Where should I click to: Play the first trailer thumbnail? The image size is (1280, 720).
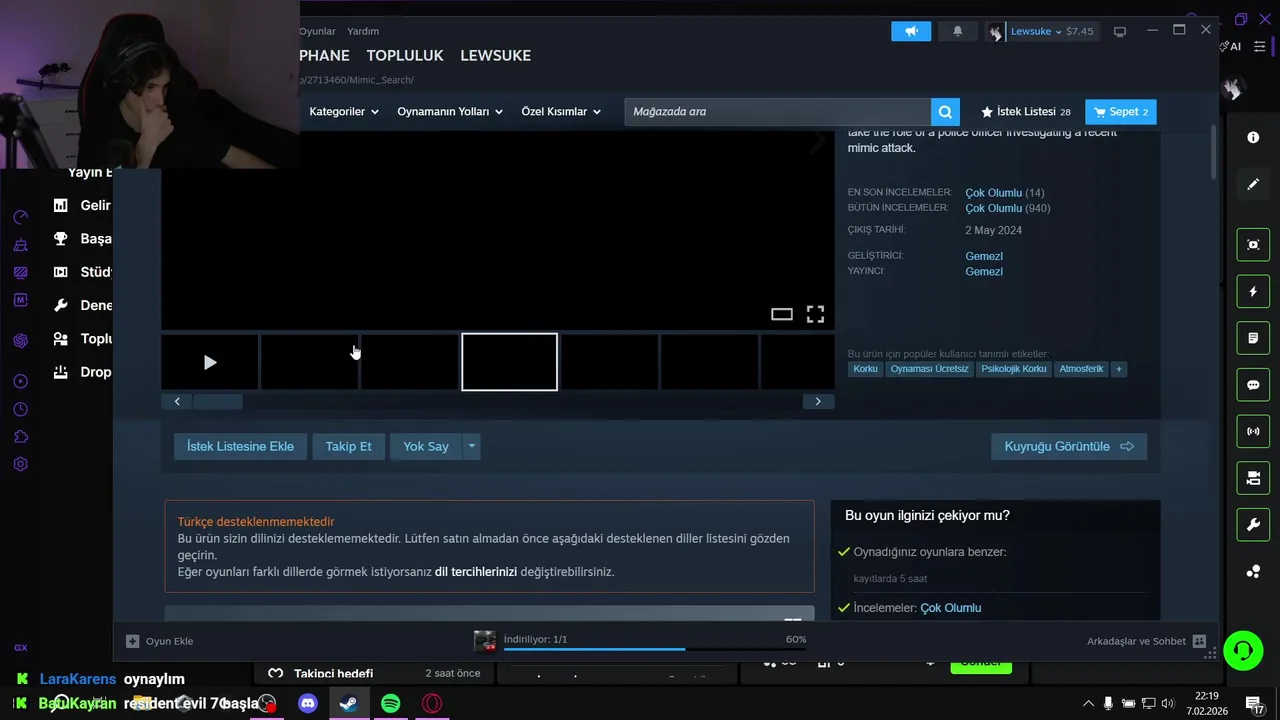(210, 362)
